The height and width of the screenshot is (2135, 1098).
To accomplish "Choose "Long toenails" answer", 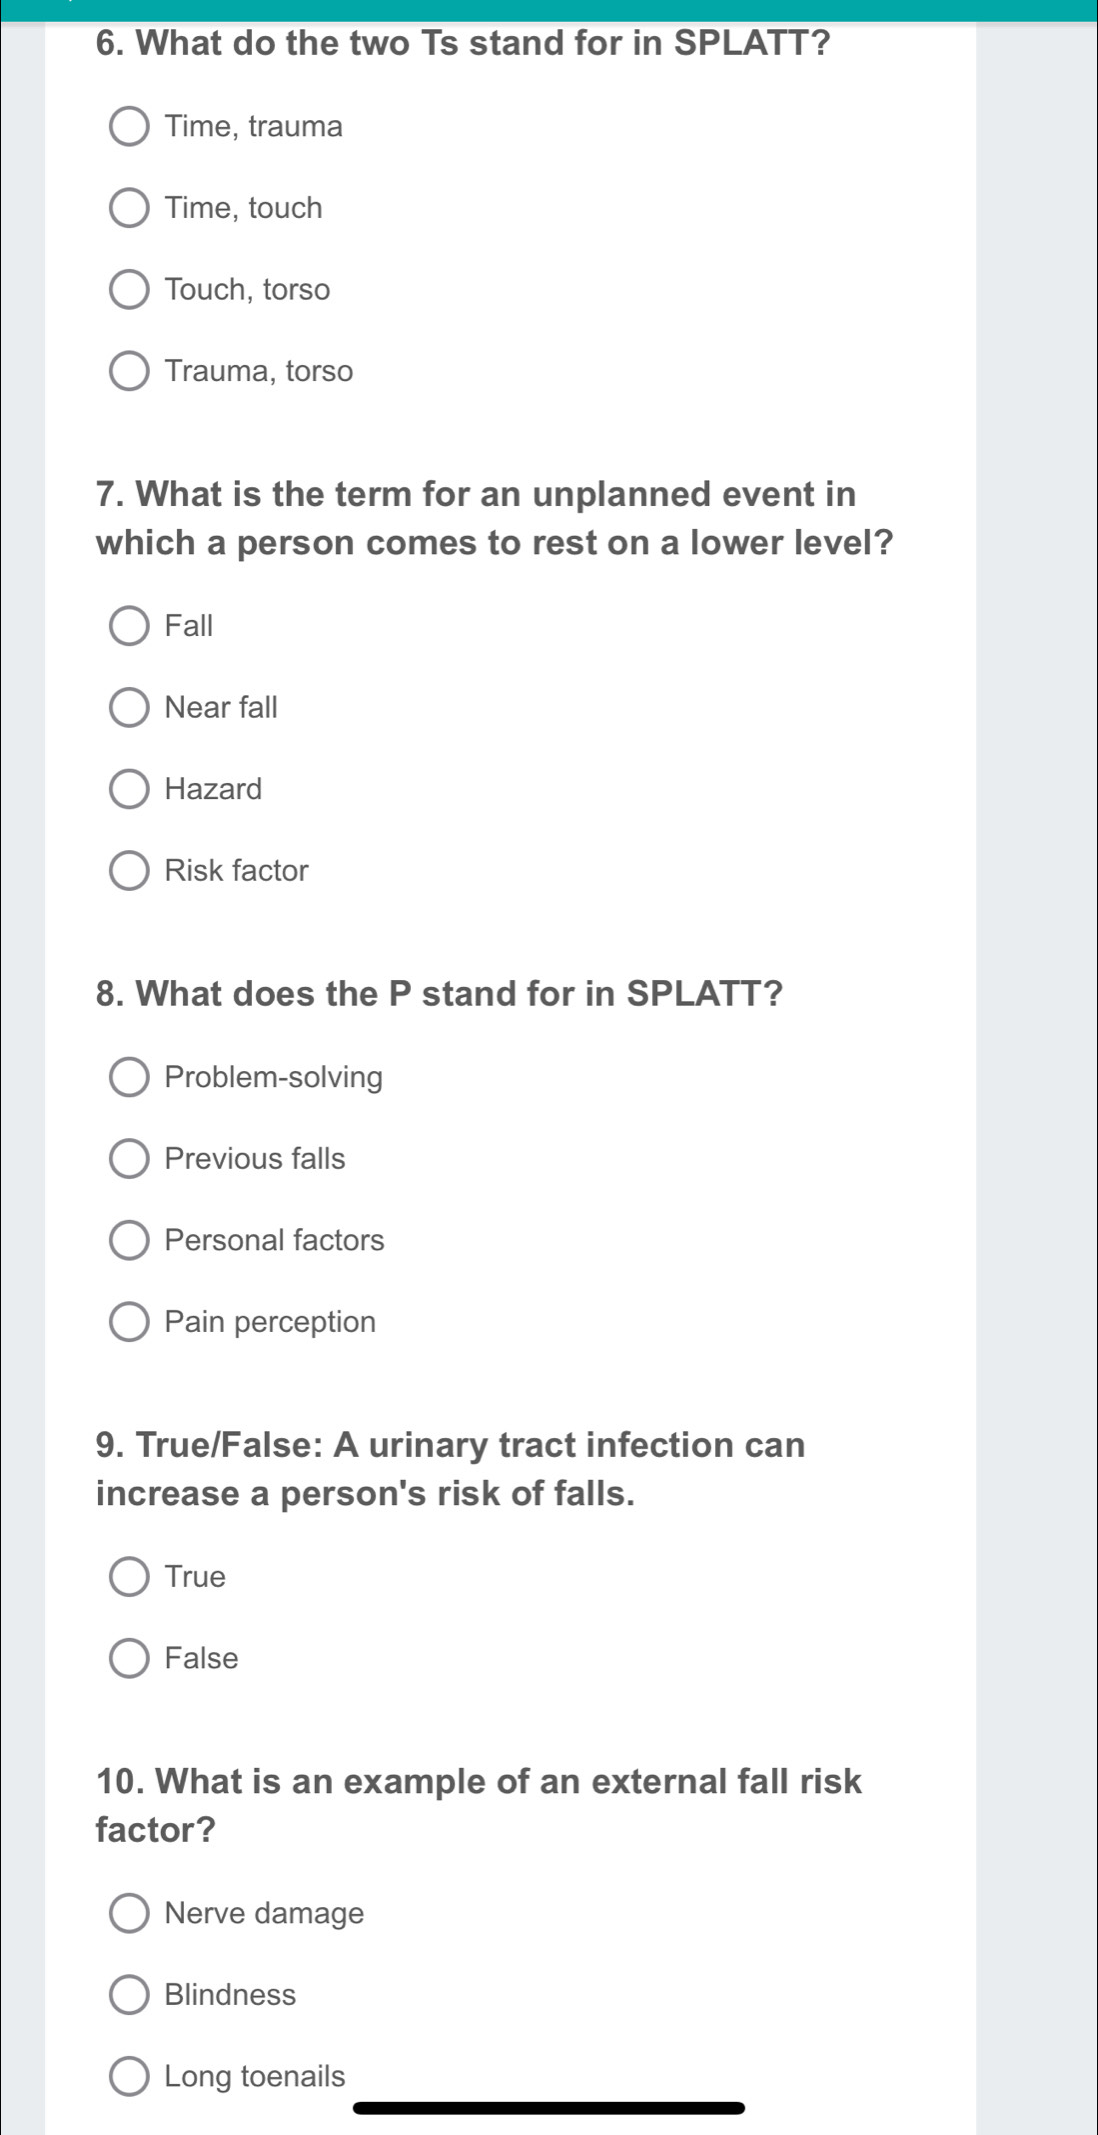I will 130,2077.
